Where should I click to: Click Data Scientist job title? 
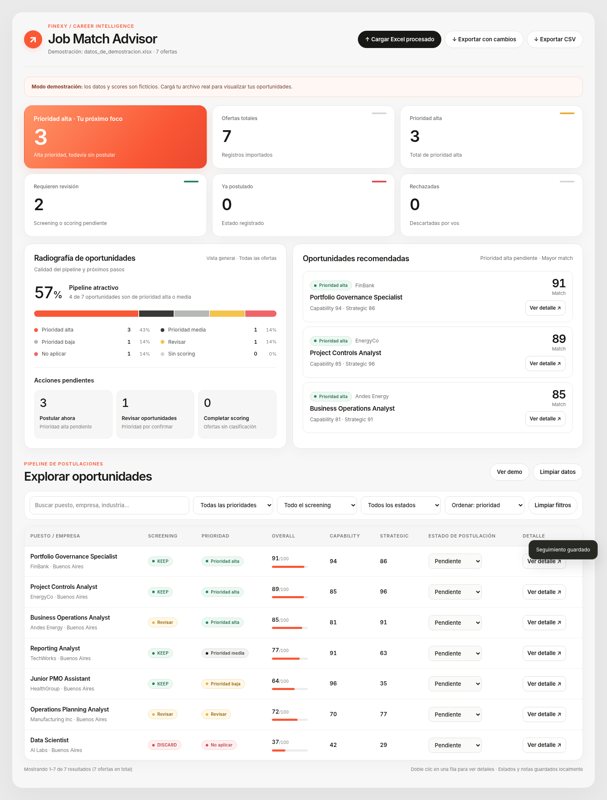coord(49,740)
